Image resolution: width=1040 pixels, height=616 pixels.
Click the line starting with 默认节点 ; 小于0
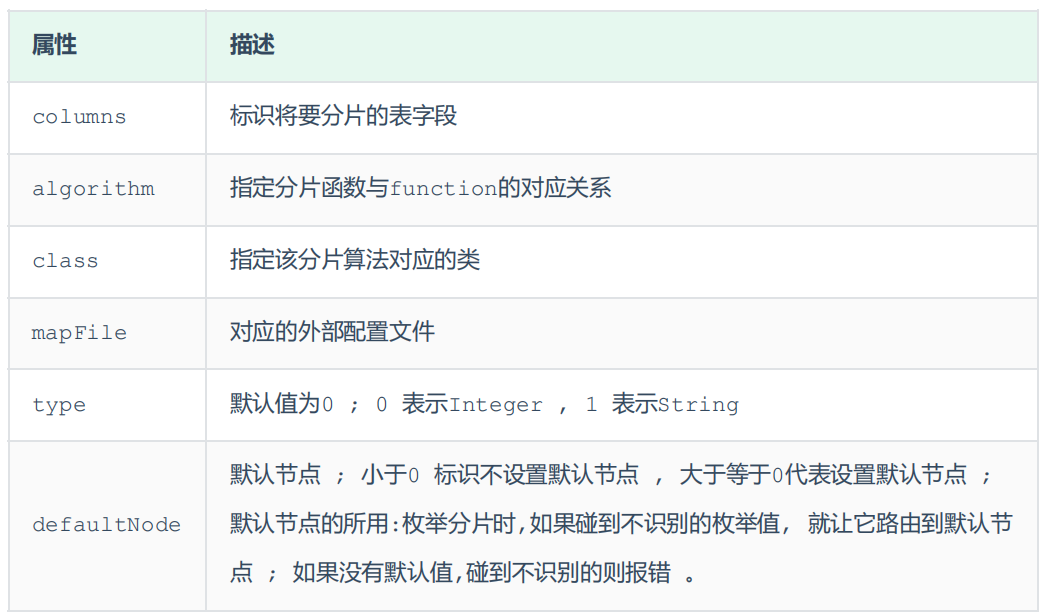click(610, 475)
